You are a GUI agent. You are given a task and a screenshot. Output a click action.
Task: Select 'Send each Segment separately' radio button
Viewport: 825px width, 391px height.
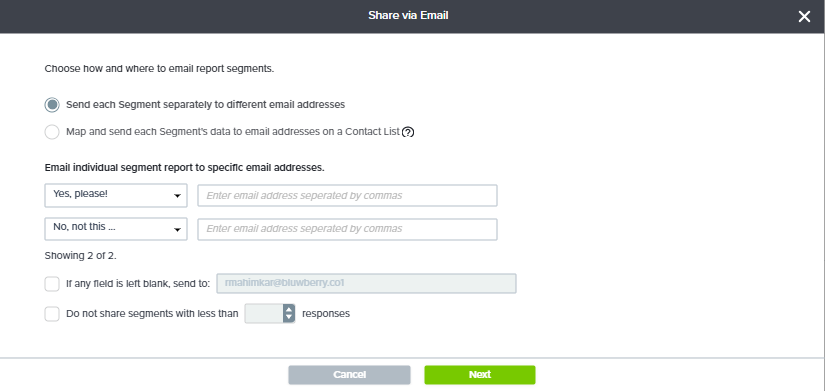pyautogui.click(x=52, y=105)
